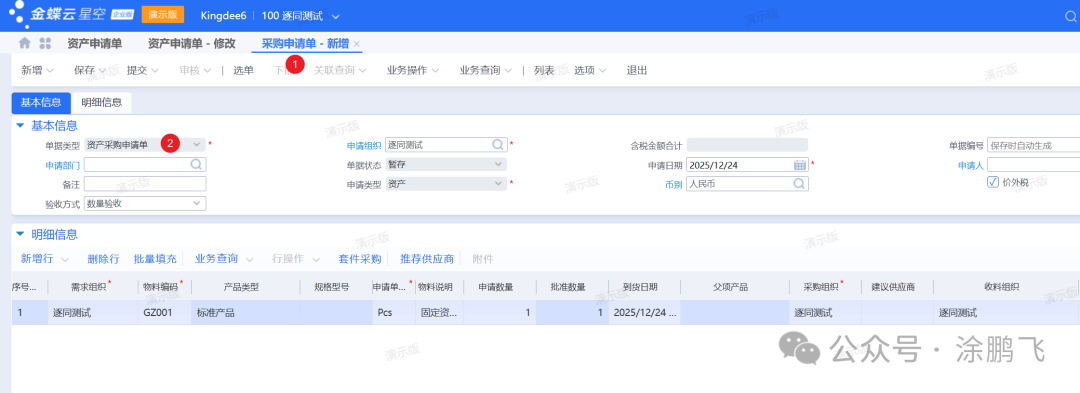Open the detail grid 业务查询 menu
1080x393 pixels.
(225, 259)
